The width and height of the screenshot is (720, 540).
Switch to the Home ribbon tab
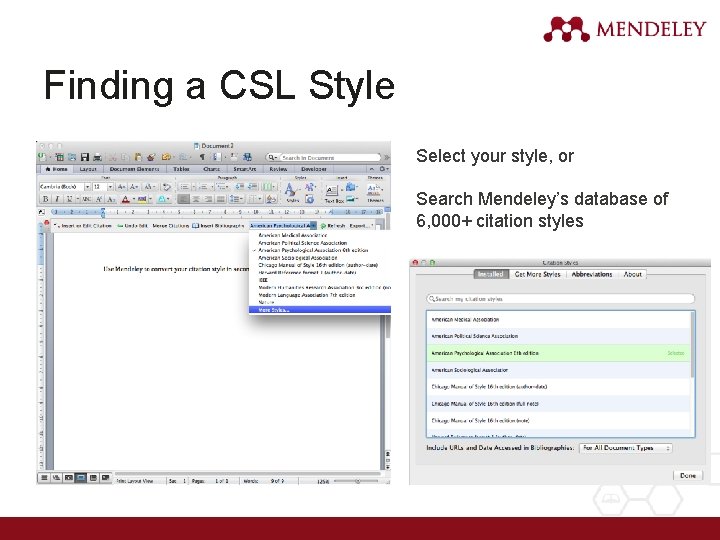tap(57, 169)
